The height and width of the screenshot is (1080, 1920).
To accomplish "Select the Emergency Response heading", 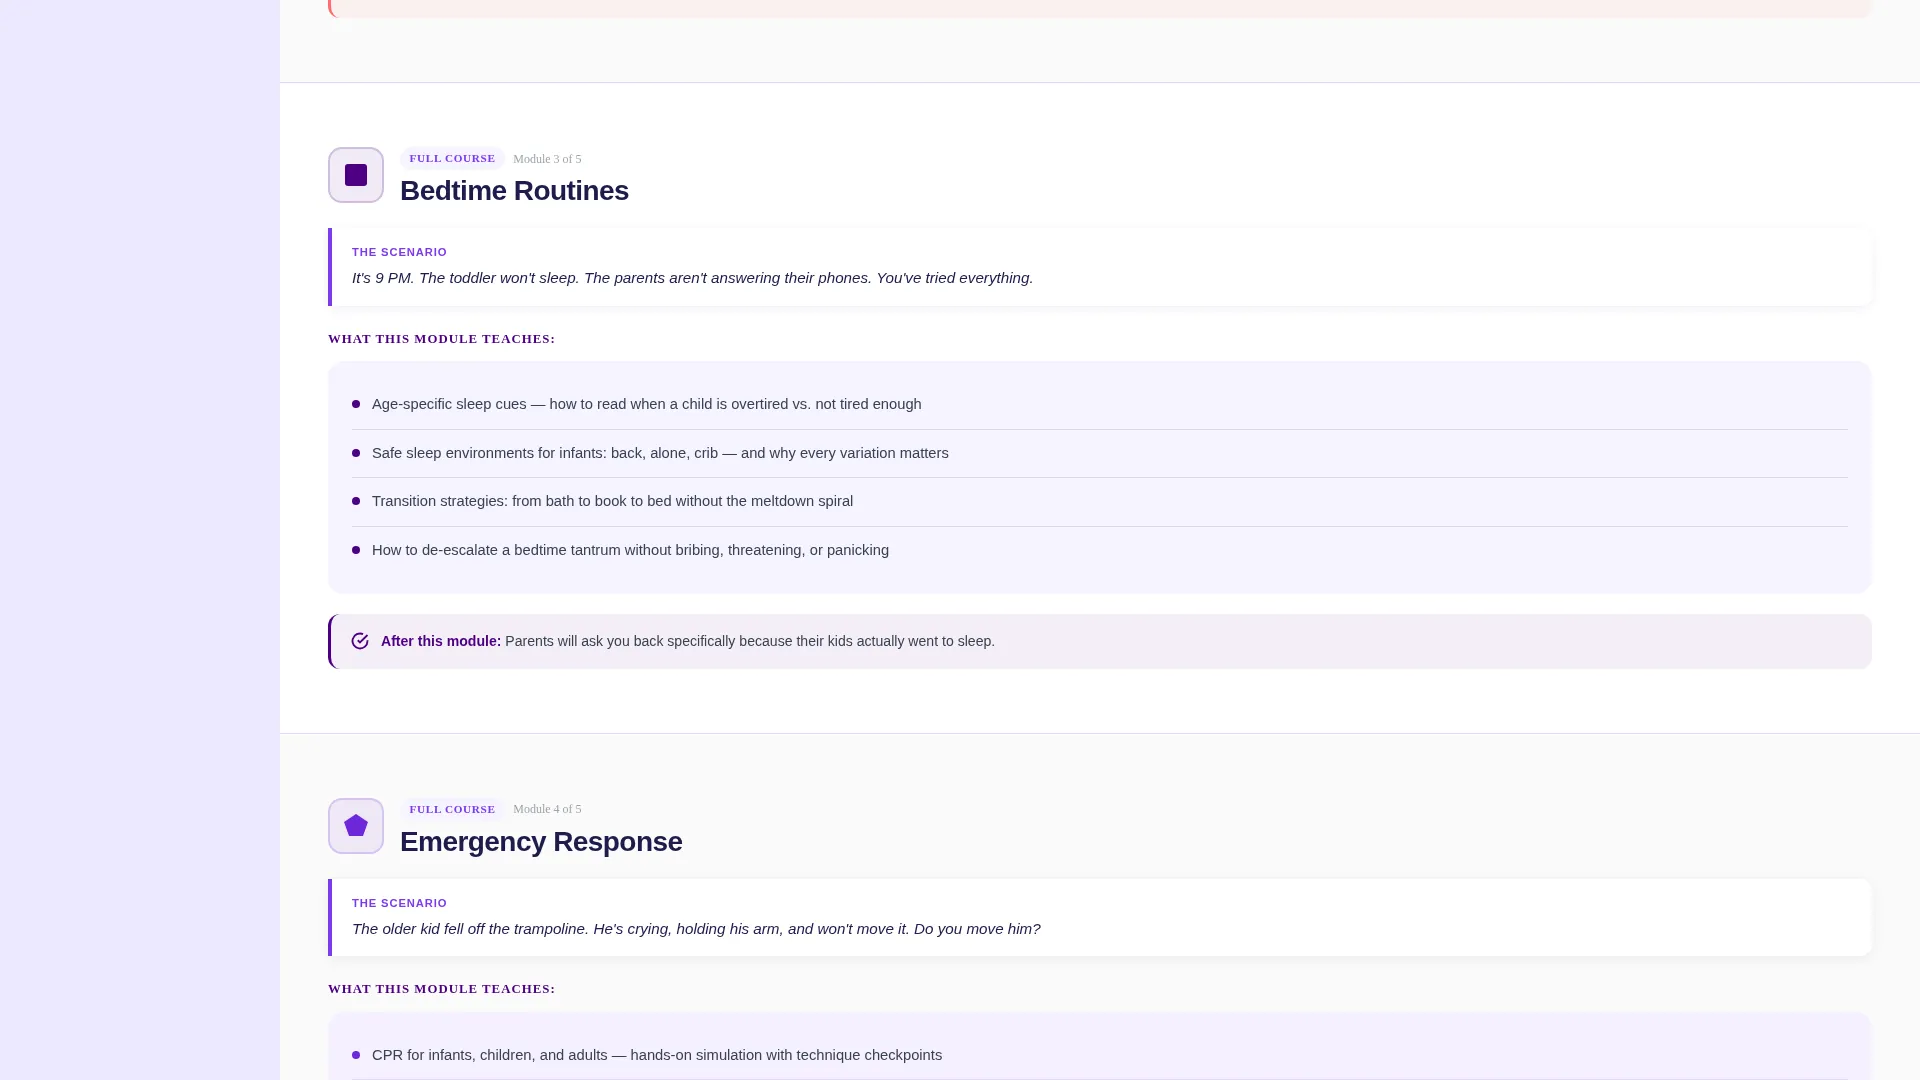I will pos(541,842).
